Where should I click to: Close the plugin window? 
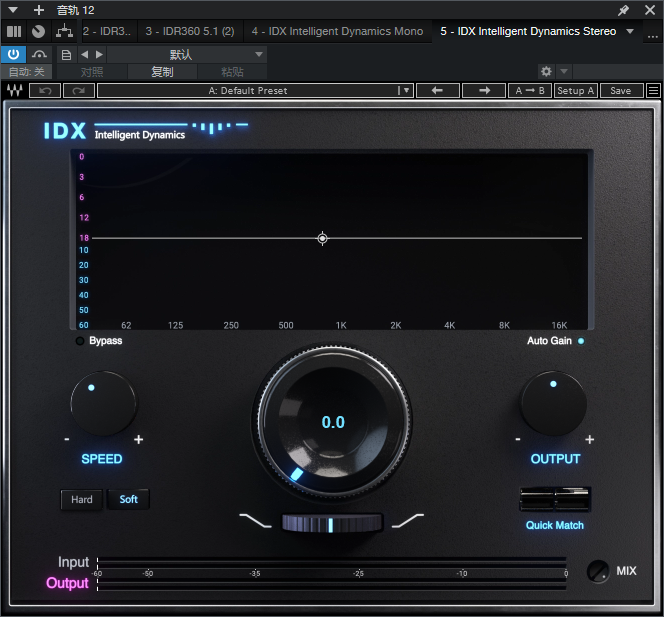tap(650, 10)
